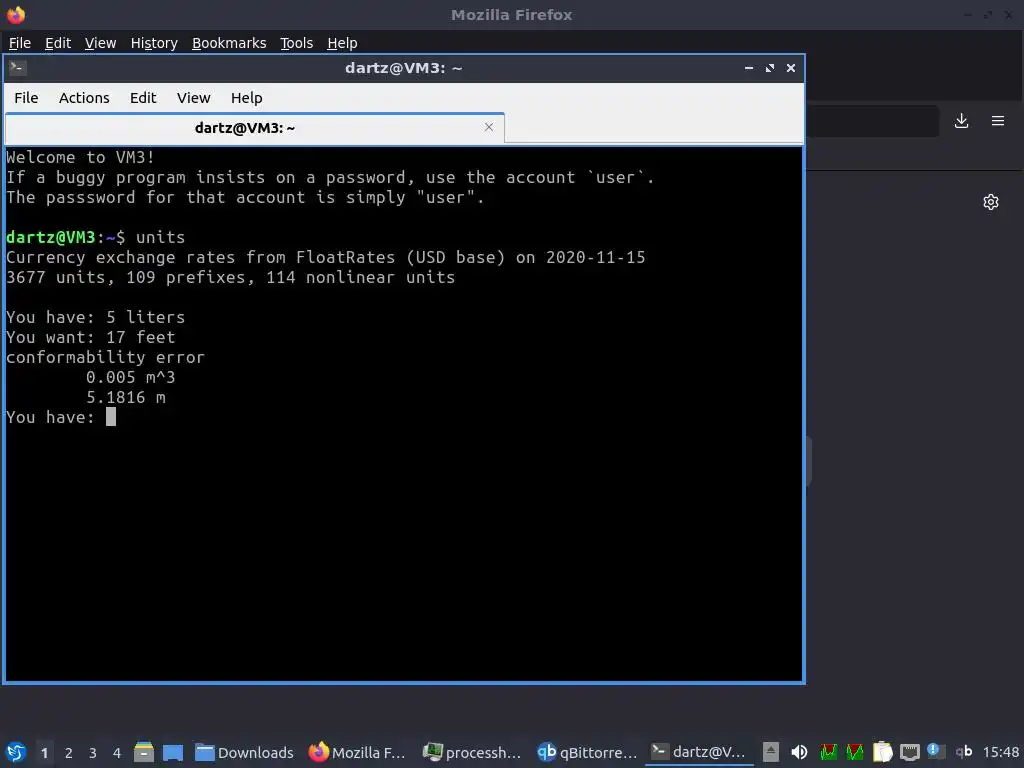Image resolution: width=1024 pixels, height=768 pixels.
Task: Open the View menu in the terminal window
Action: click(193, 98)
